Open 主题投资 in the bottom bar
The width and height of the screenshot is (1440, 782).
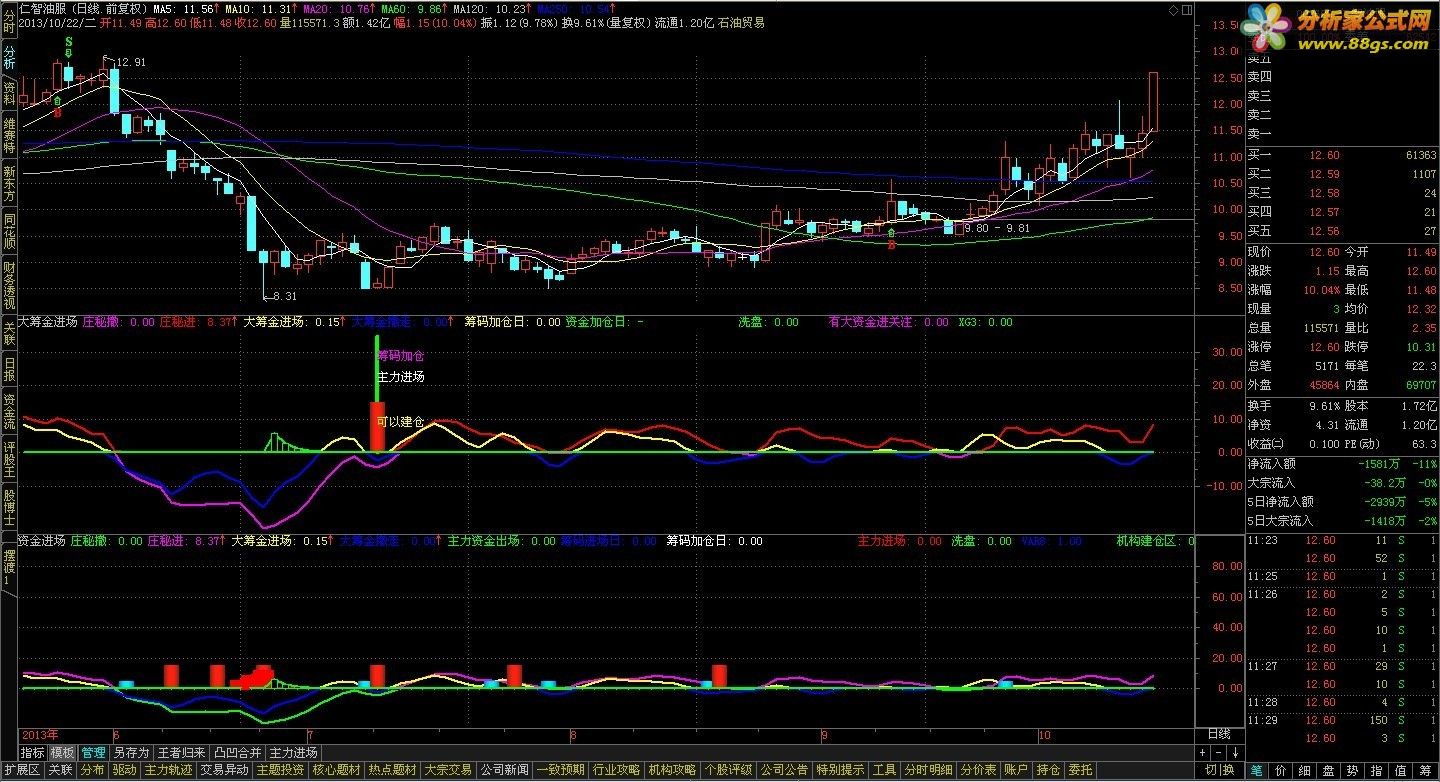(280, 770)
